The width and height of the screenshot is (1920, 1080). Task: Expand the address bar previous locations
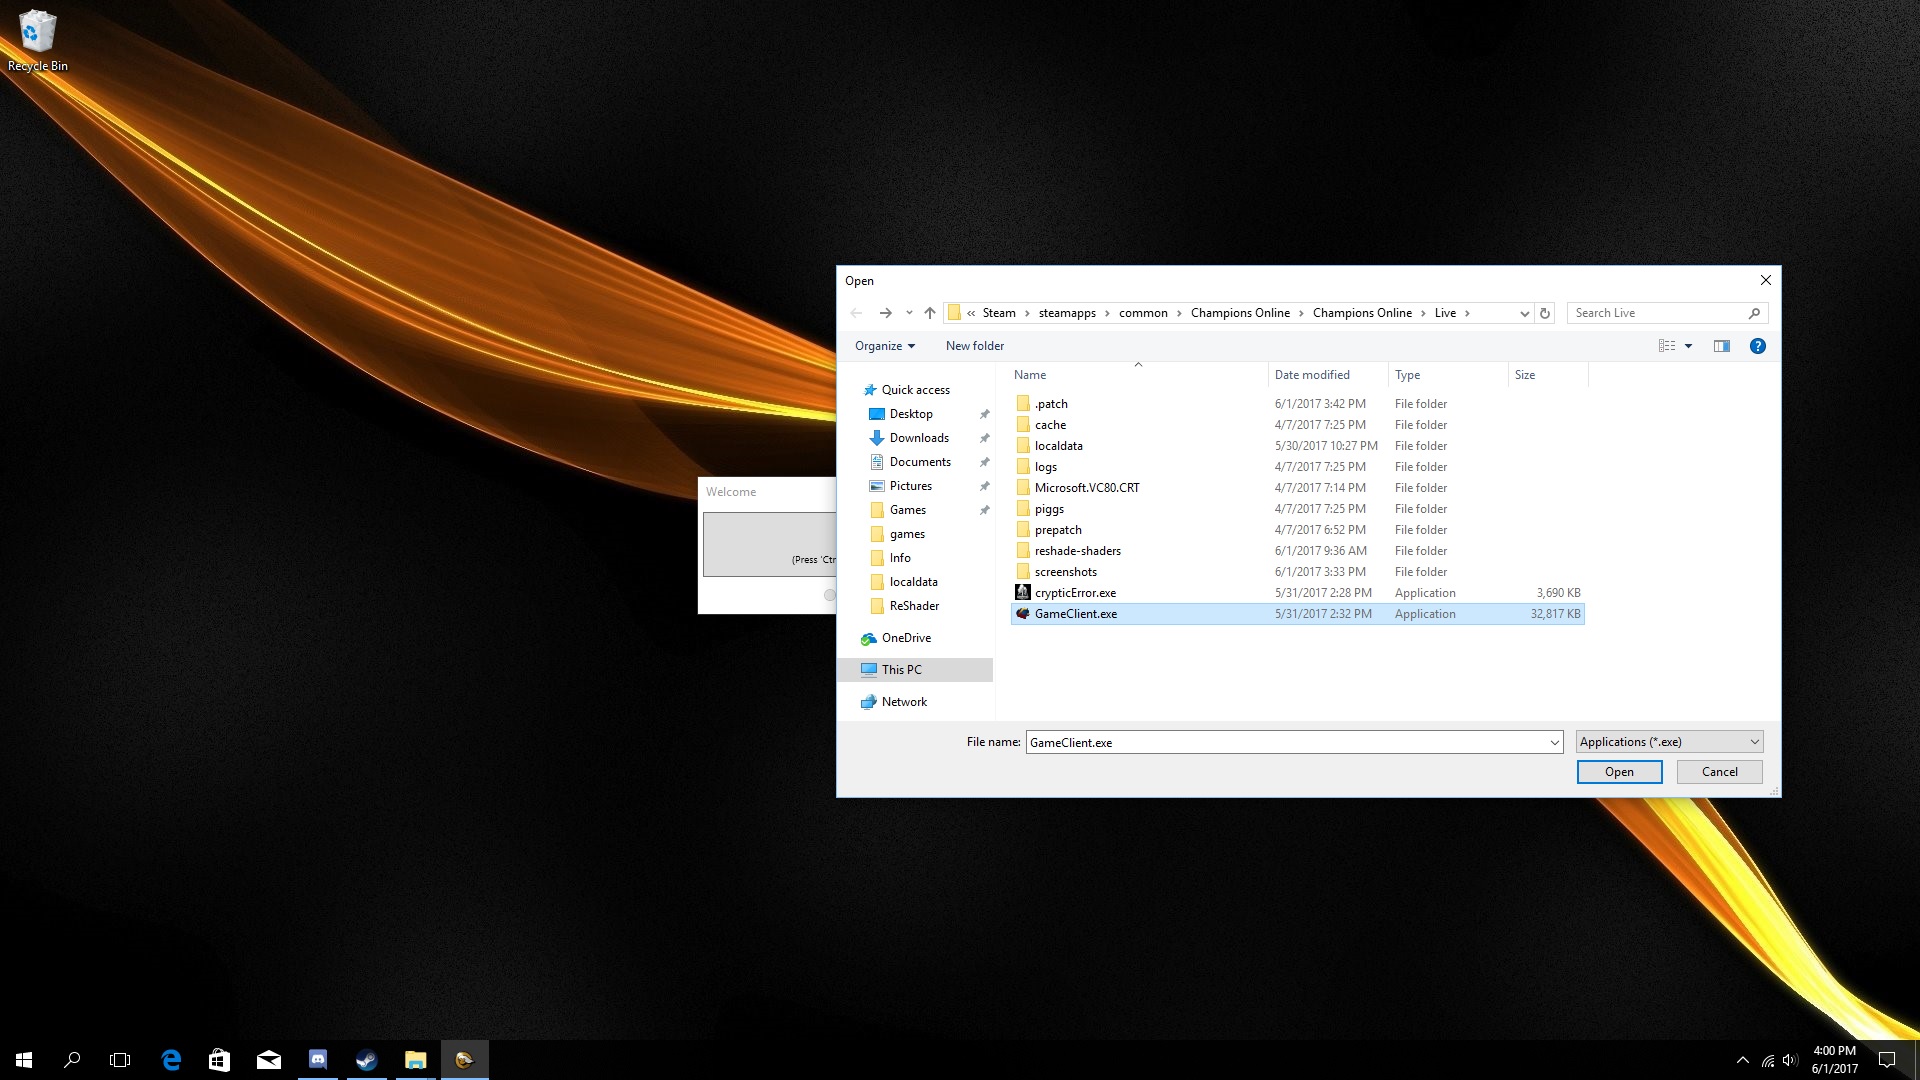1524,313
